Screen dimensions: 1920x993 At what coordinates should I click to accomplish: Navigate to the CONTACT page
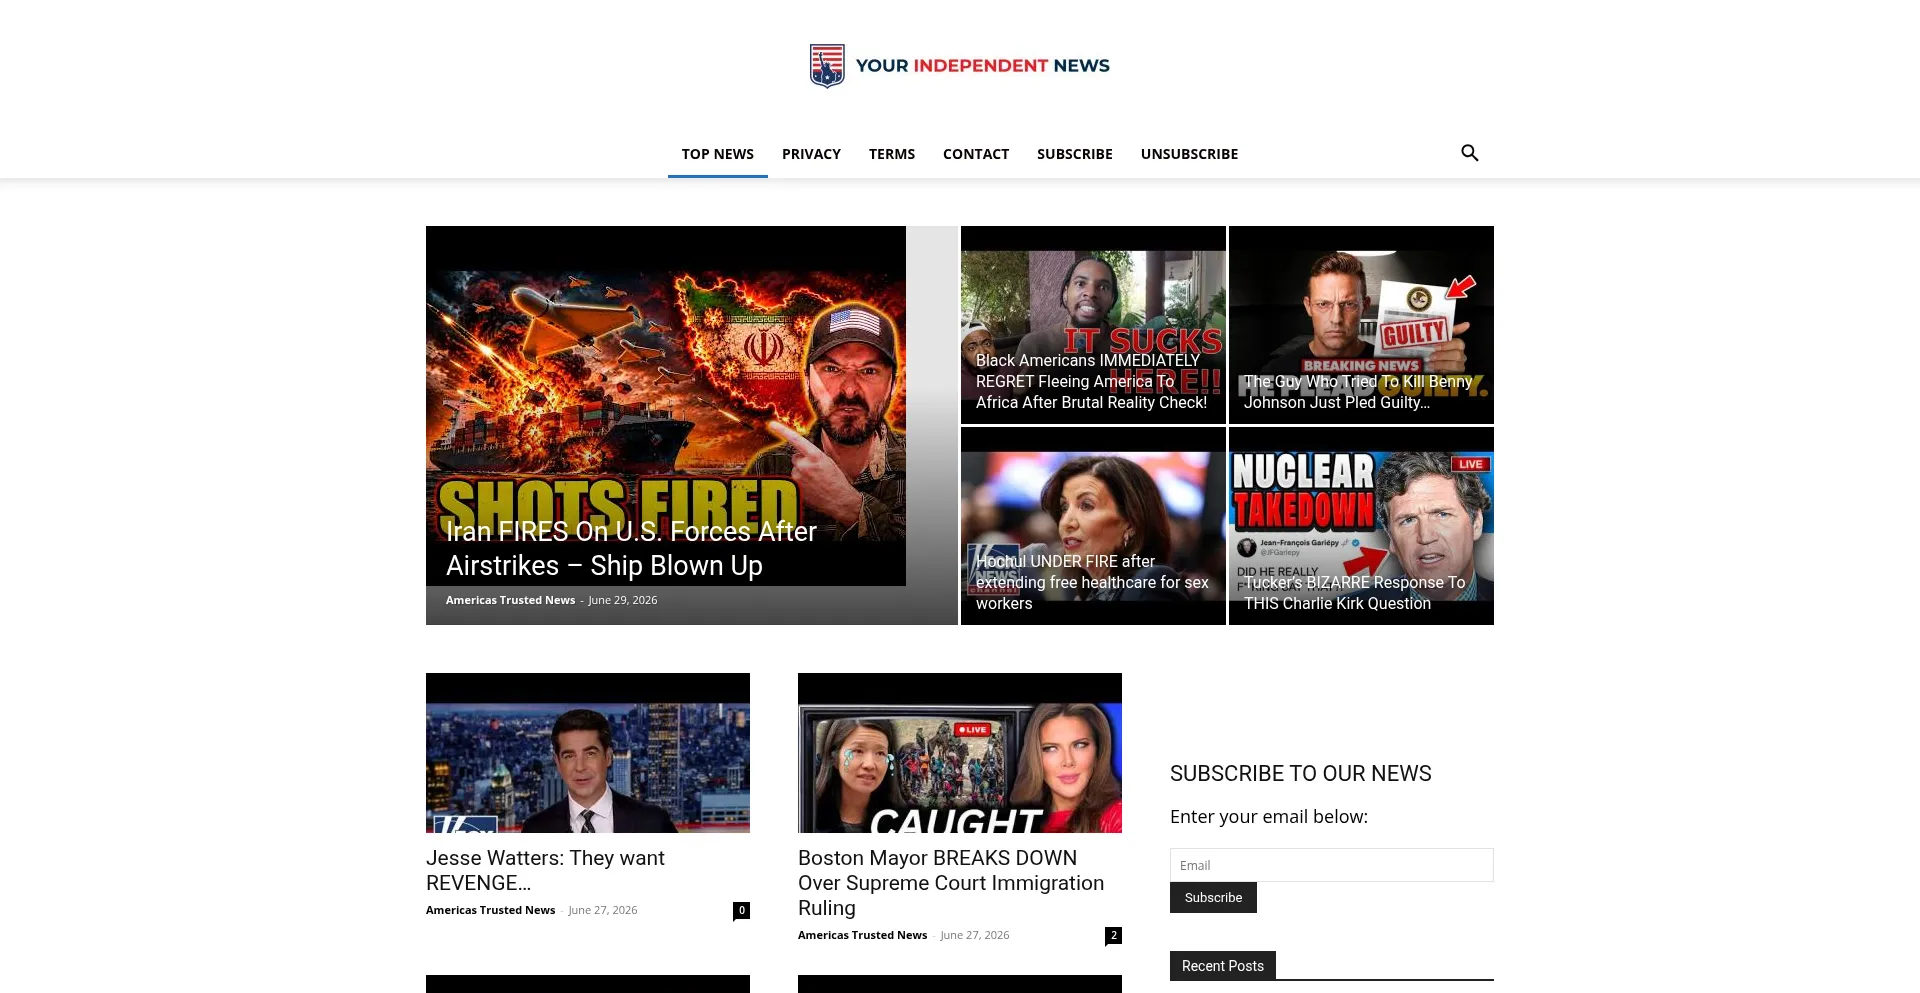click(976, 154)
